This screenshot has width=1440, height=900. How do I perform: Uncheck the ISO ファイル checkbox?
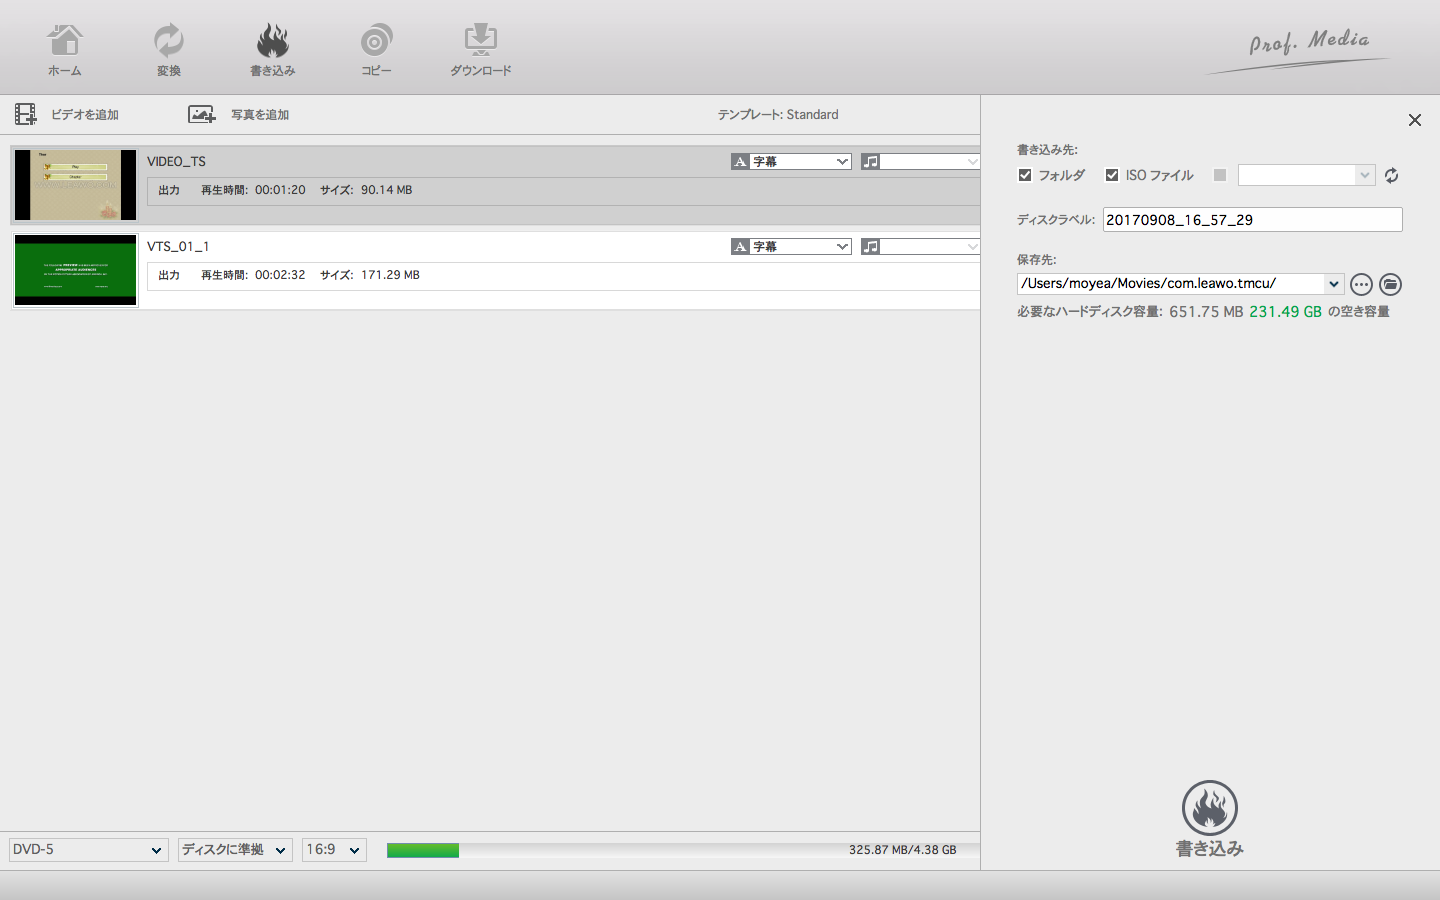click(1112, 176)
